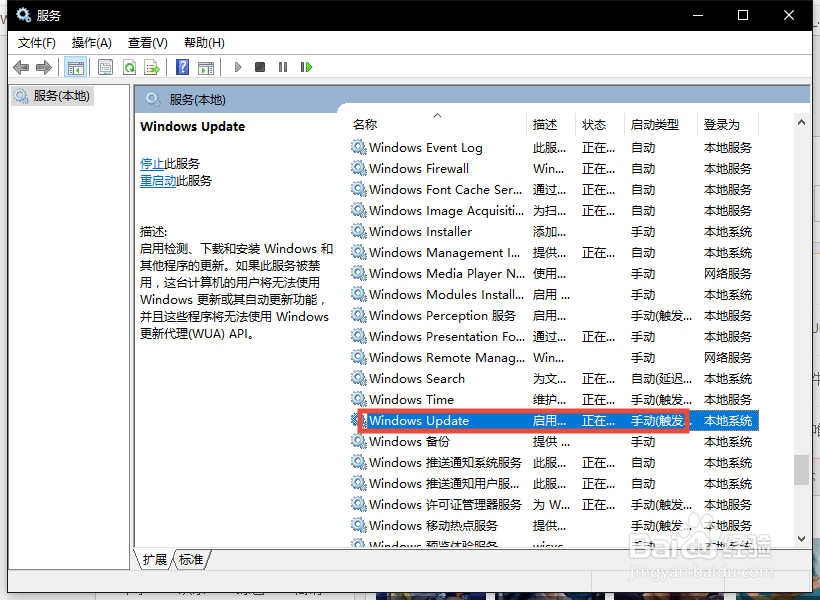Select the Windows Modules Installer row

click(554, 295)
